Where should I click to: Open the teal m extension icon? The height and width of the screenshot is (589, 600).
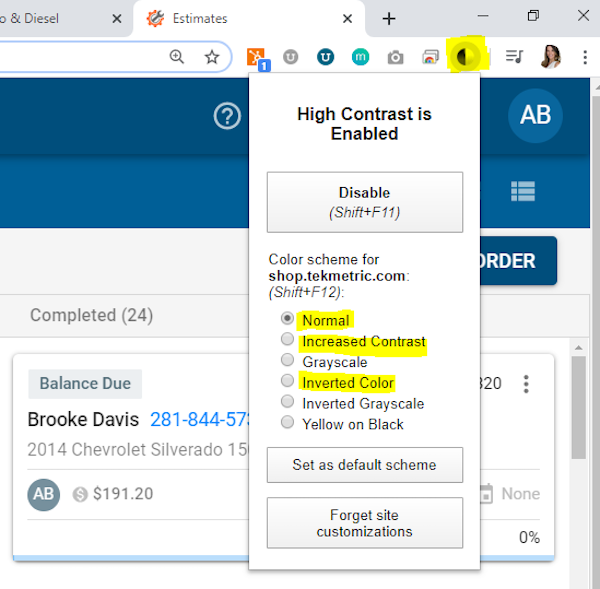[x=360, y=57]
